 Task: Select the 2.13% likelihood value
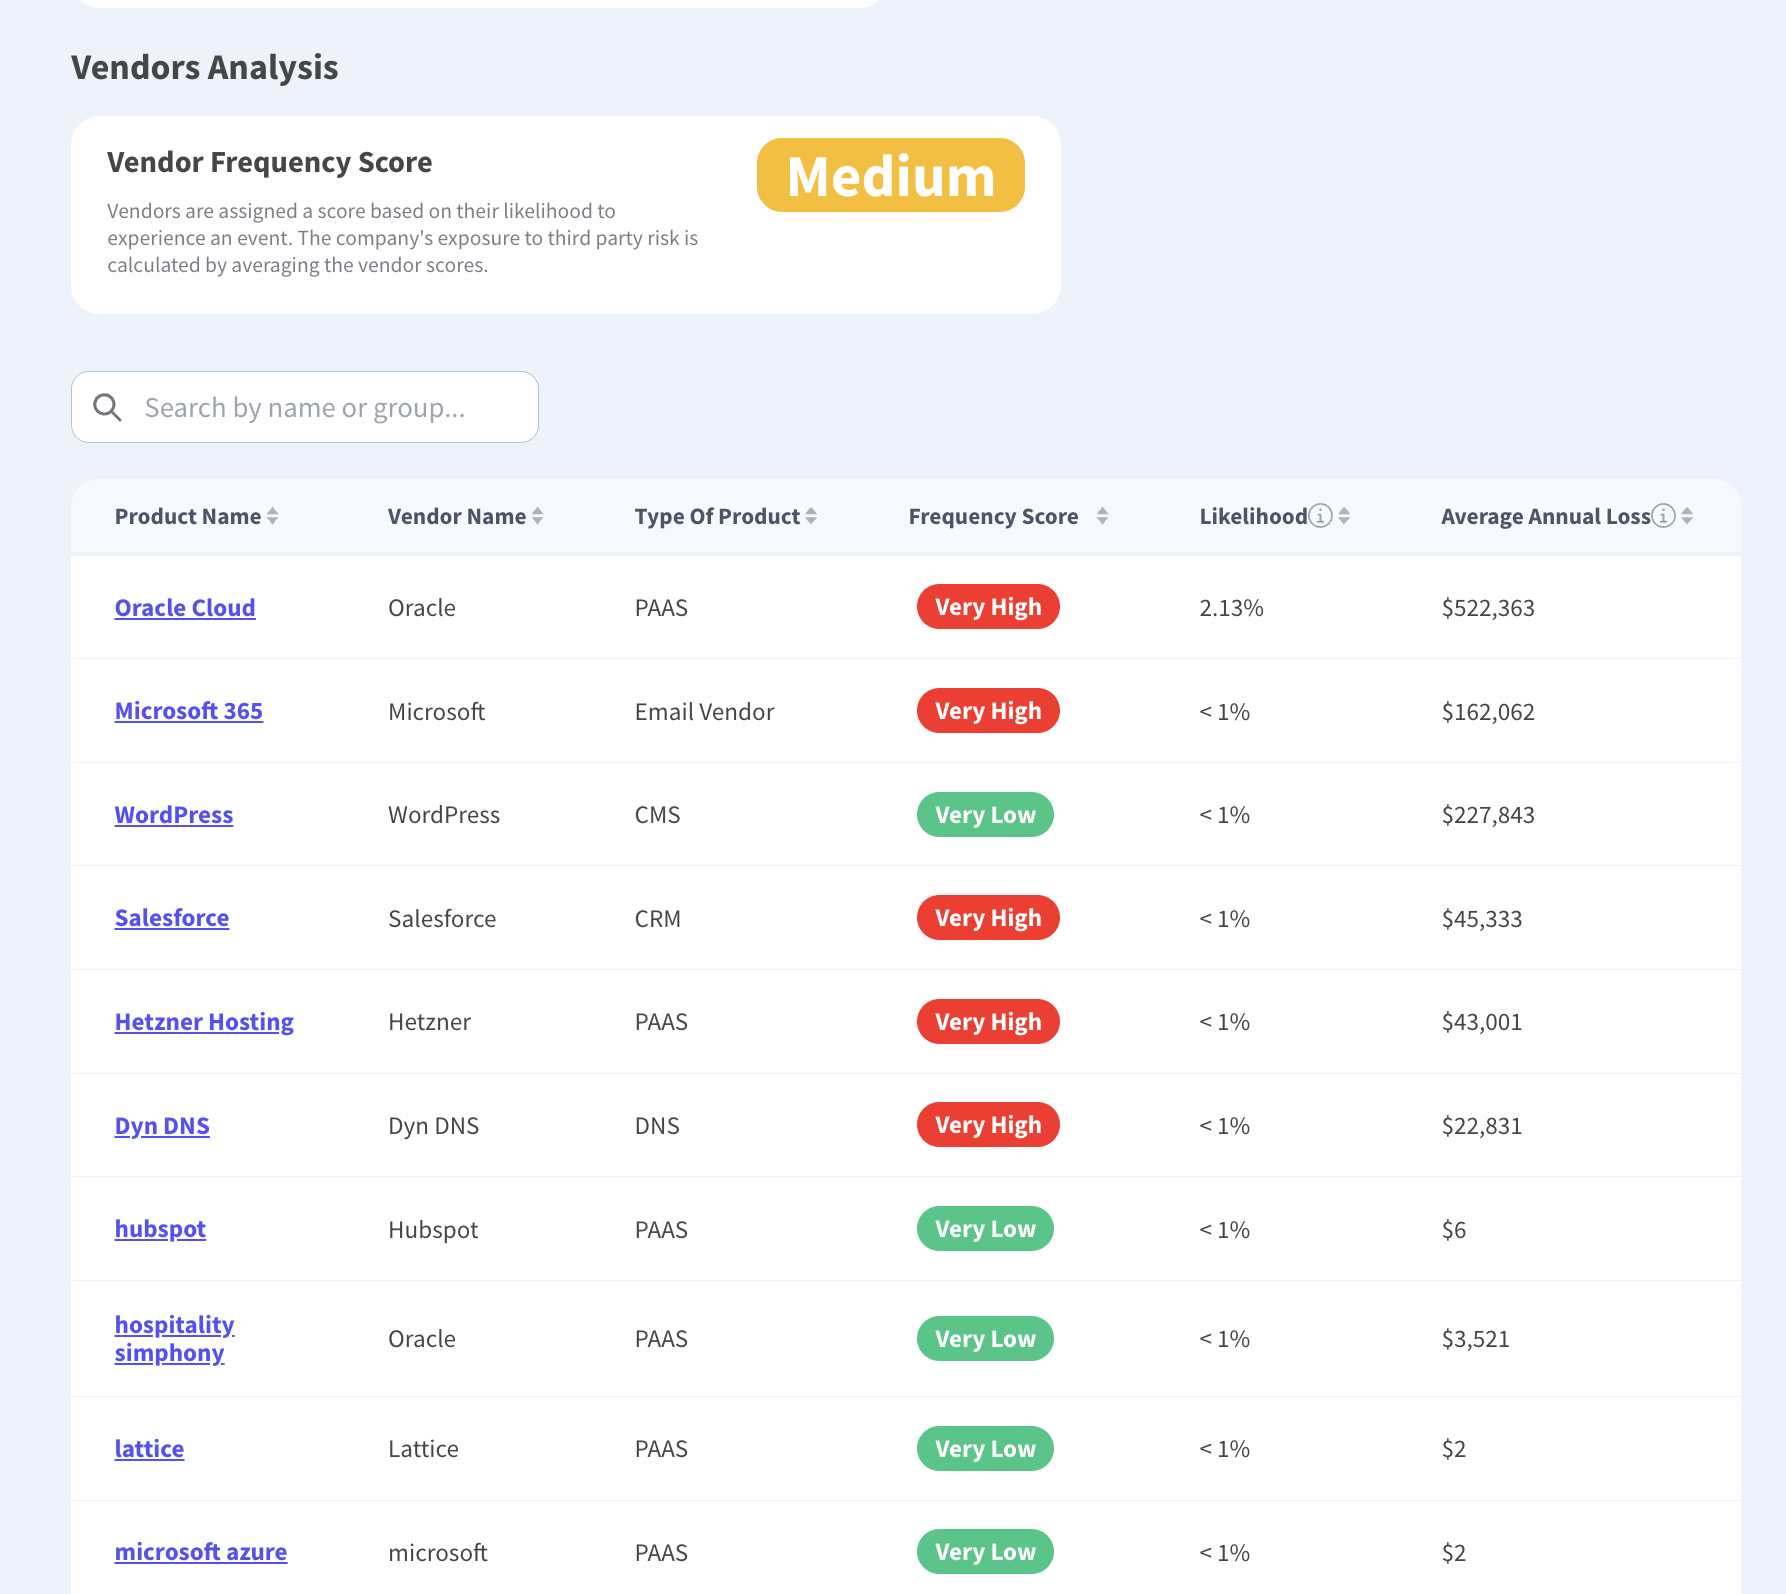(x=1232, y=608)
